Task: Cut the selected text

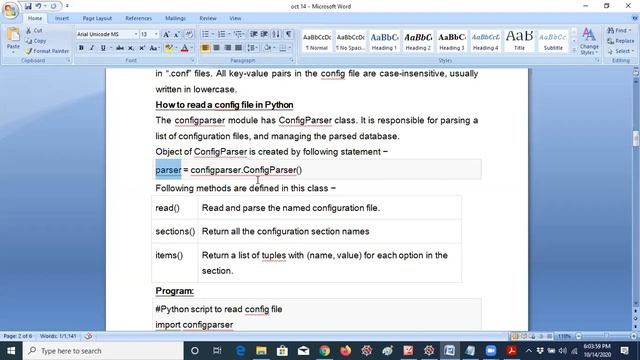Action: pos(34,31)
